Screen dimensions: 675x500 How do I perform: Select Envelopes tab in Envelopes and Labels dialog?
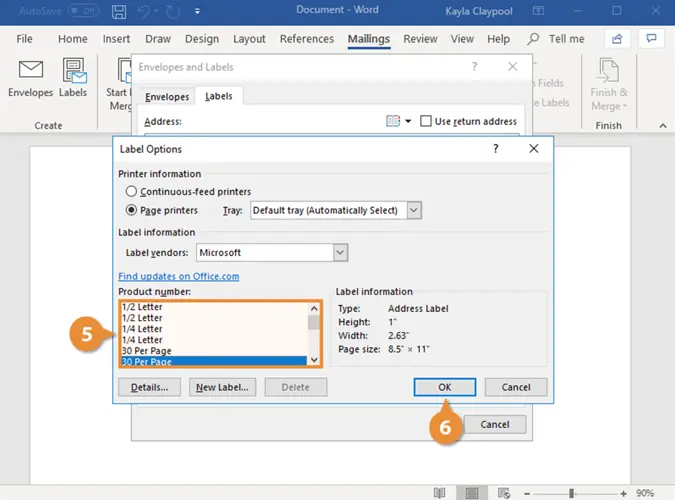167,97
